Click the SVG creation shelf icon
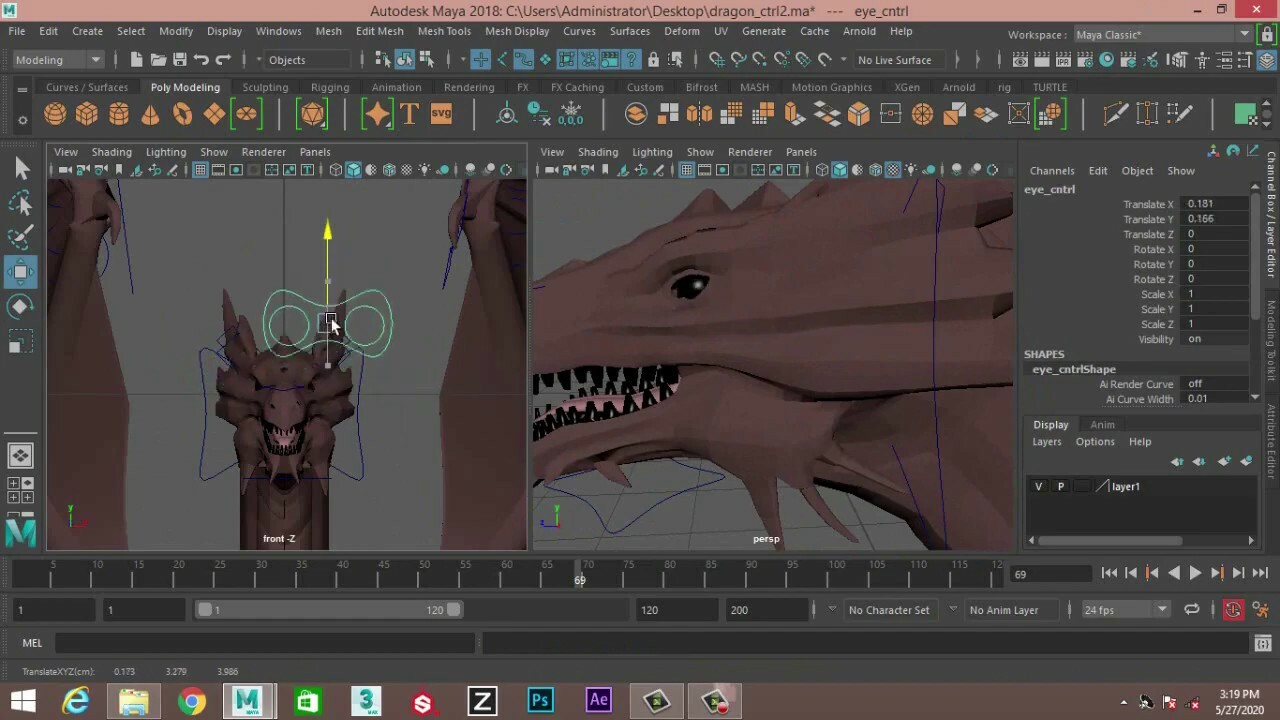Screen dimensions: 1280x720 coord(441,113)
